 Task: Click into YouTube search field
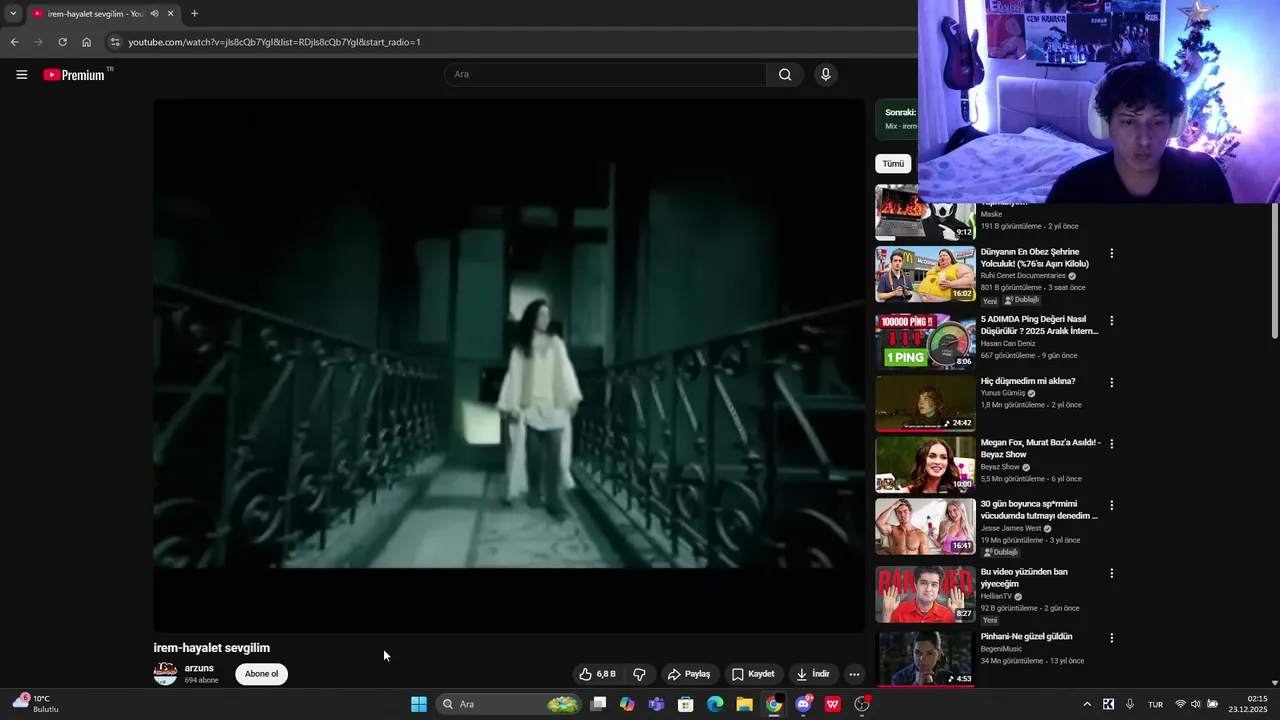(605, 74)
